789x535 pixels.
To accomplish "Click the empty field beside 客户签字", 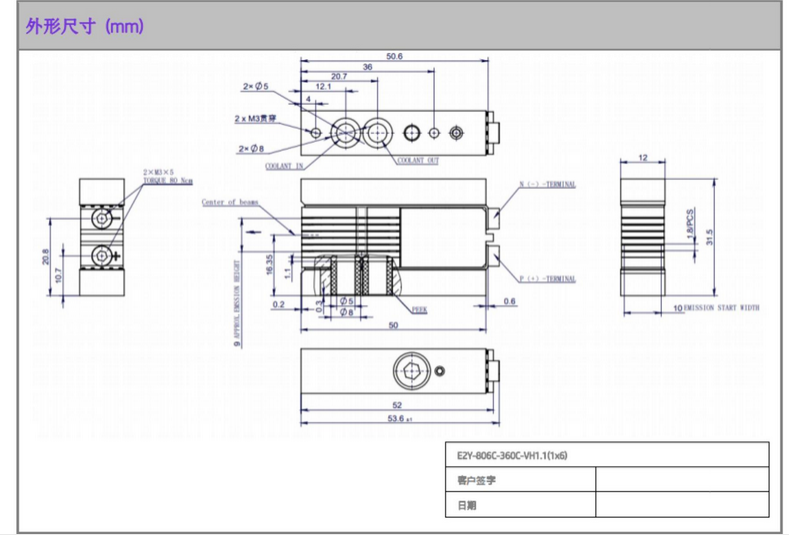I will coord(681,481).
